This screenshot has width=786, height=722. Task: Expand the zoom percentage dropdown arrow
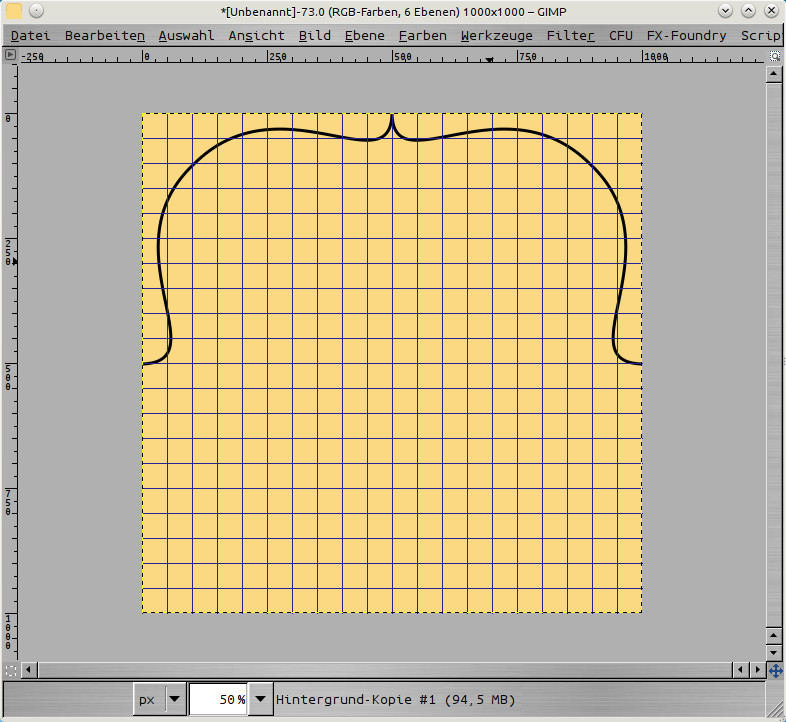[x=260, y=700]
